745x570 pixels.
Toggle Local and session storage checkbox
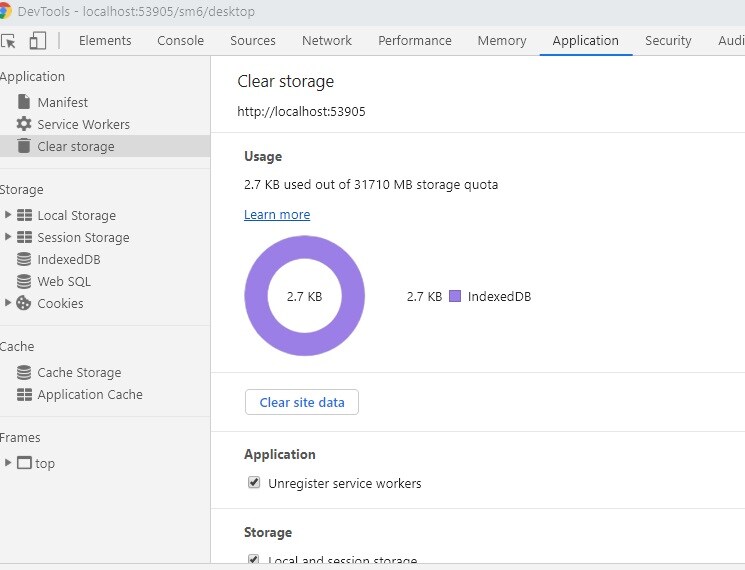[254, 561]
